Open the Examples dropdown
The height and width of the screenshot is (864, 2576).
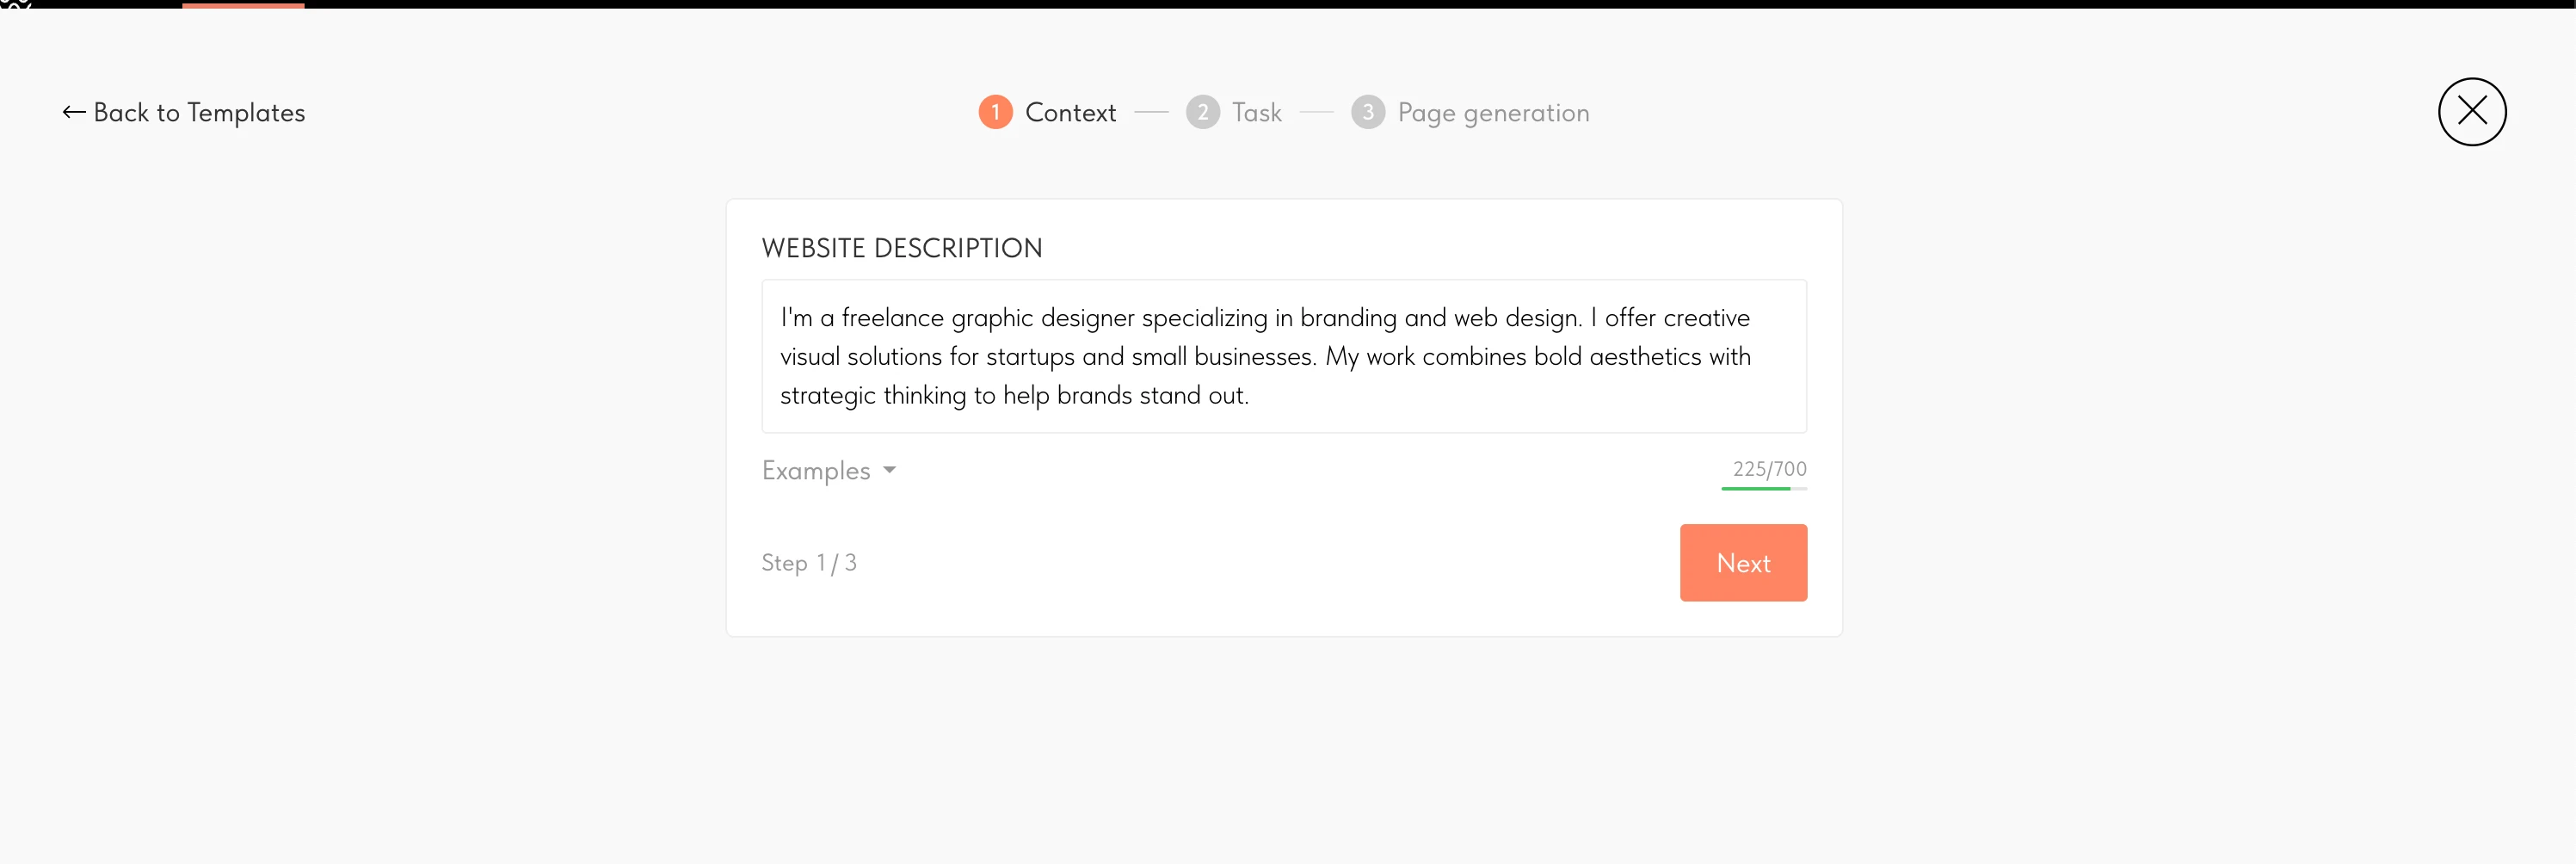coord(829,470)
